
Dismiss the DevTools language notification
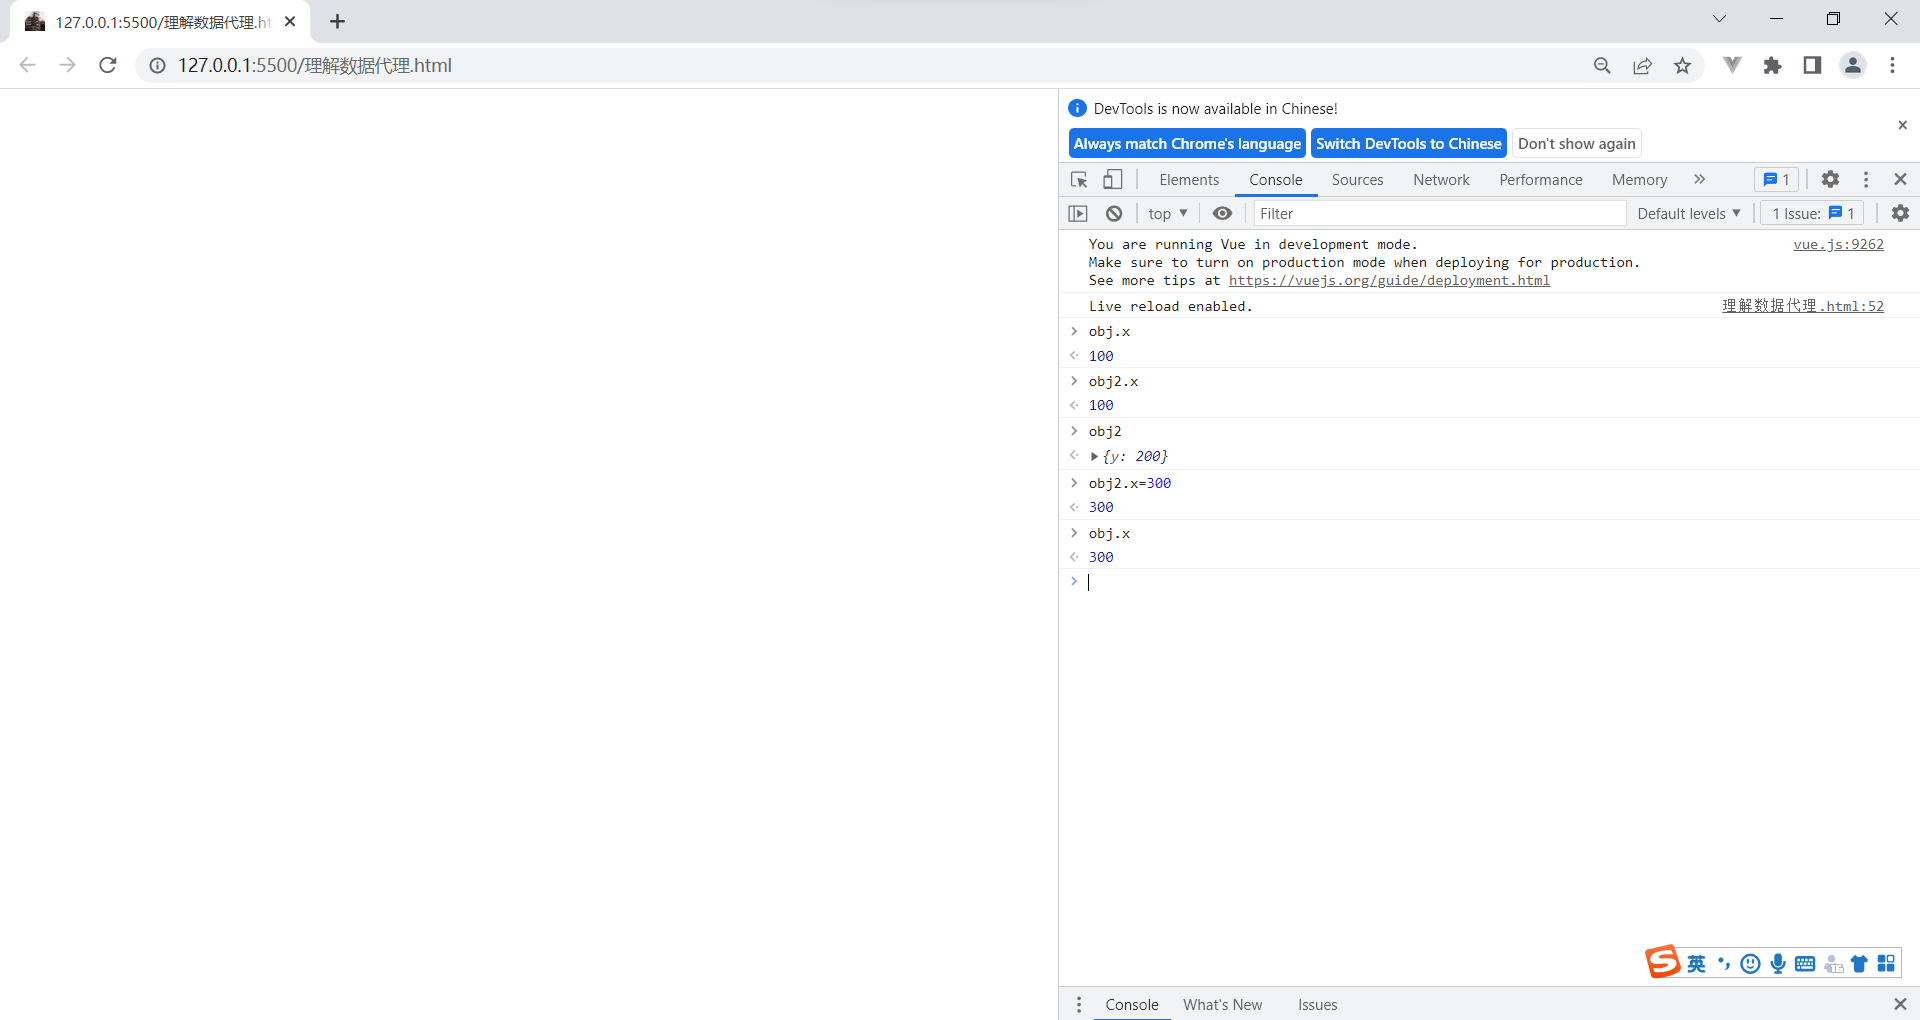click(1902, 125)
